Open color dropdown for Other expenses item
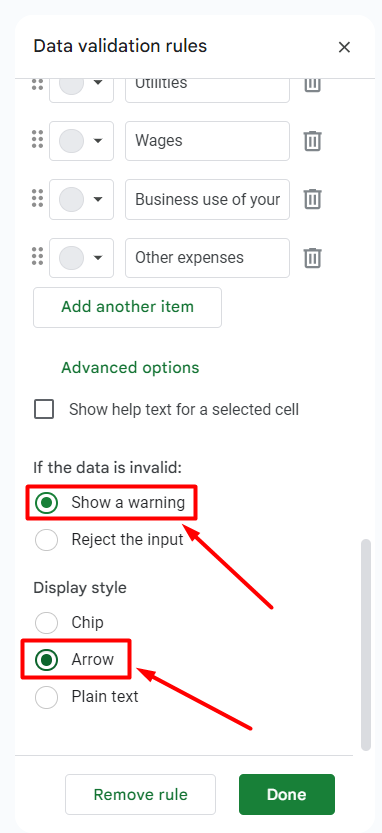382x833 pixels. (81, 258)
